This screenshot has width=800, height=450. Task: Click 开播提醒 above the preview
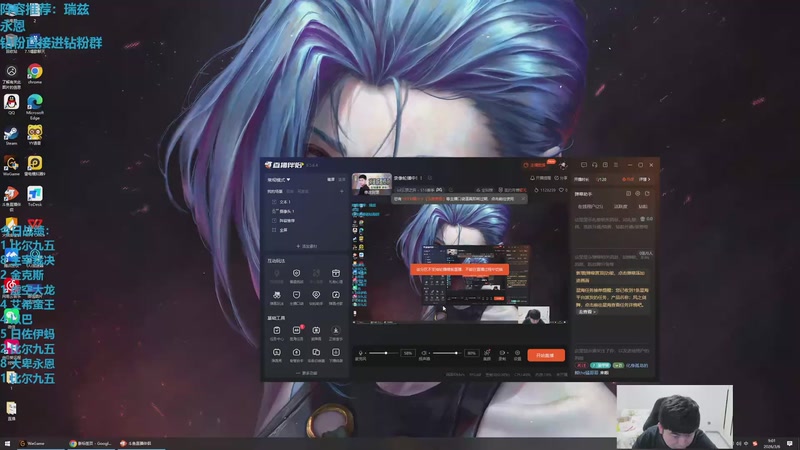(541, 178)
